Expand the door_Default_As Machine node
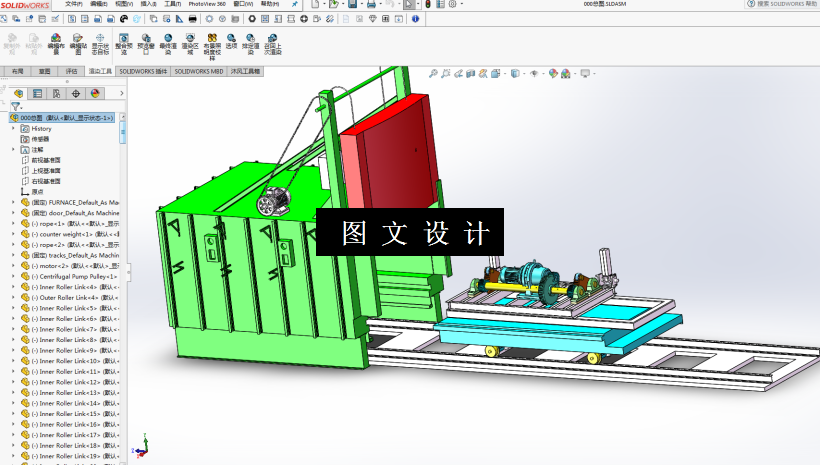This screenshot has height=465, width=820. click(x=14, y=213)
